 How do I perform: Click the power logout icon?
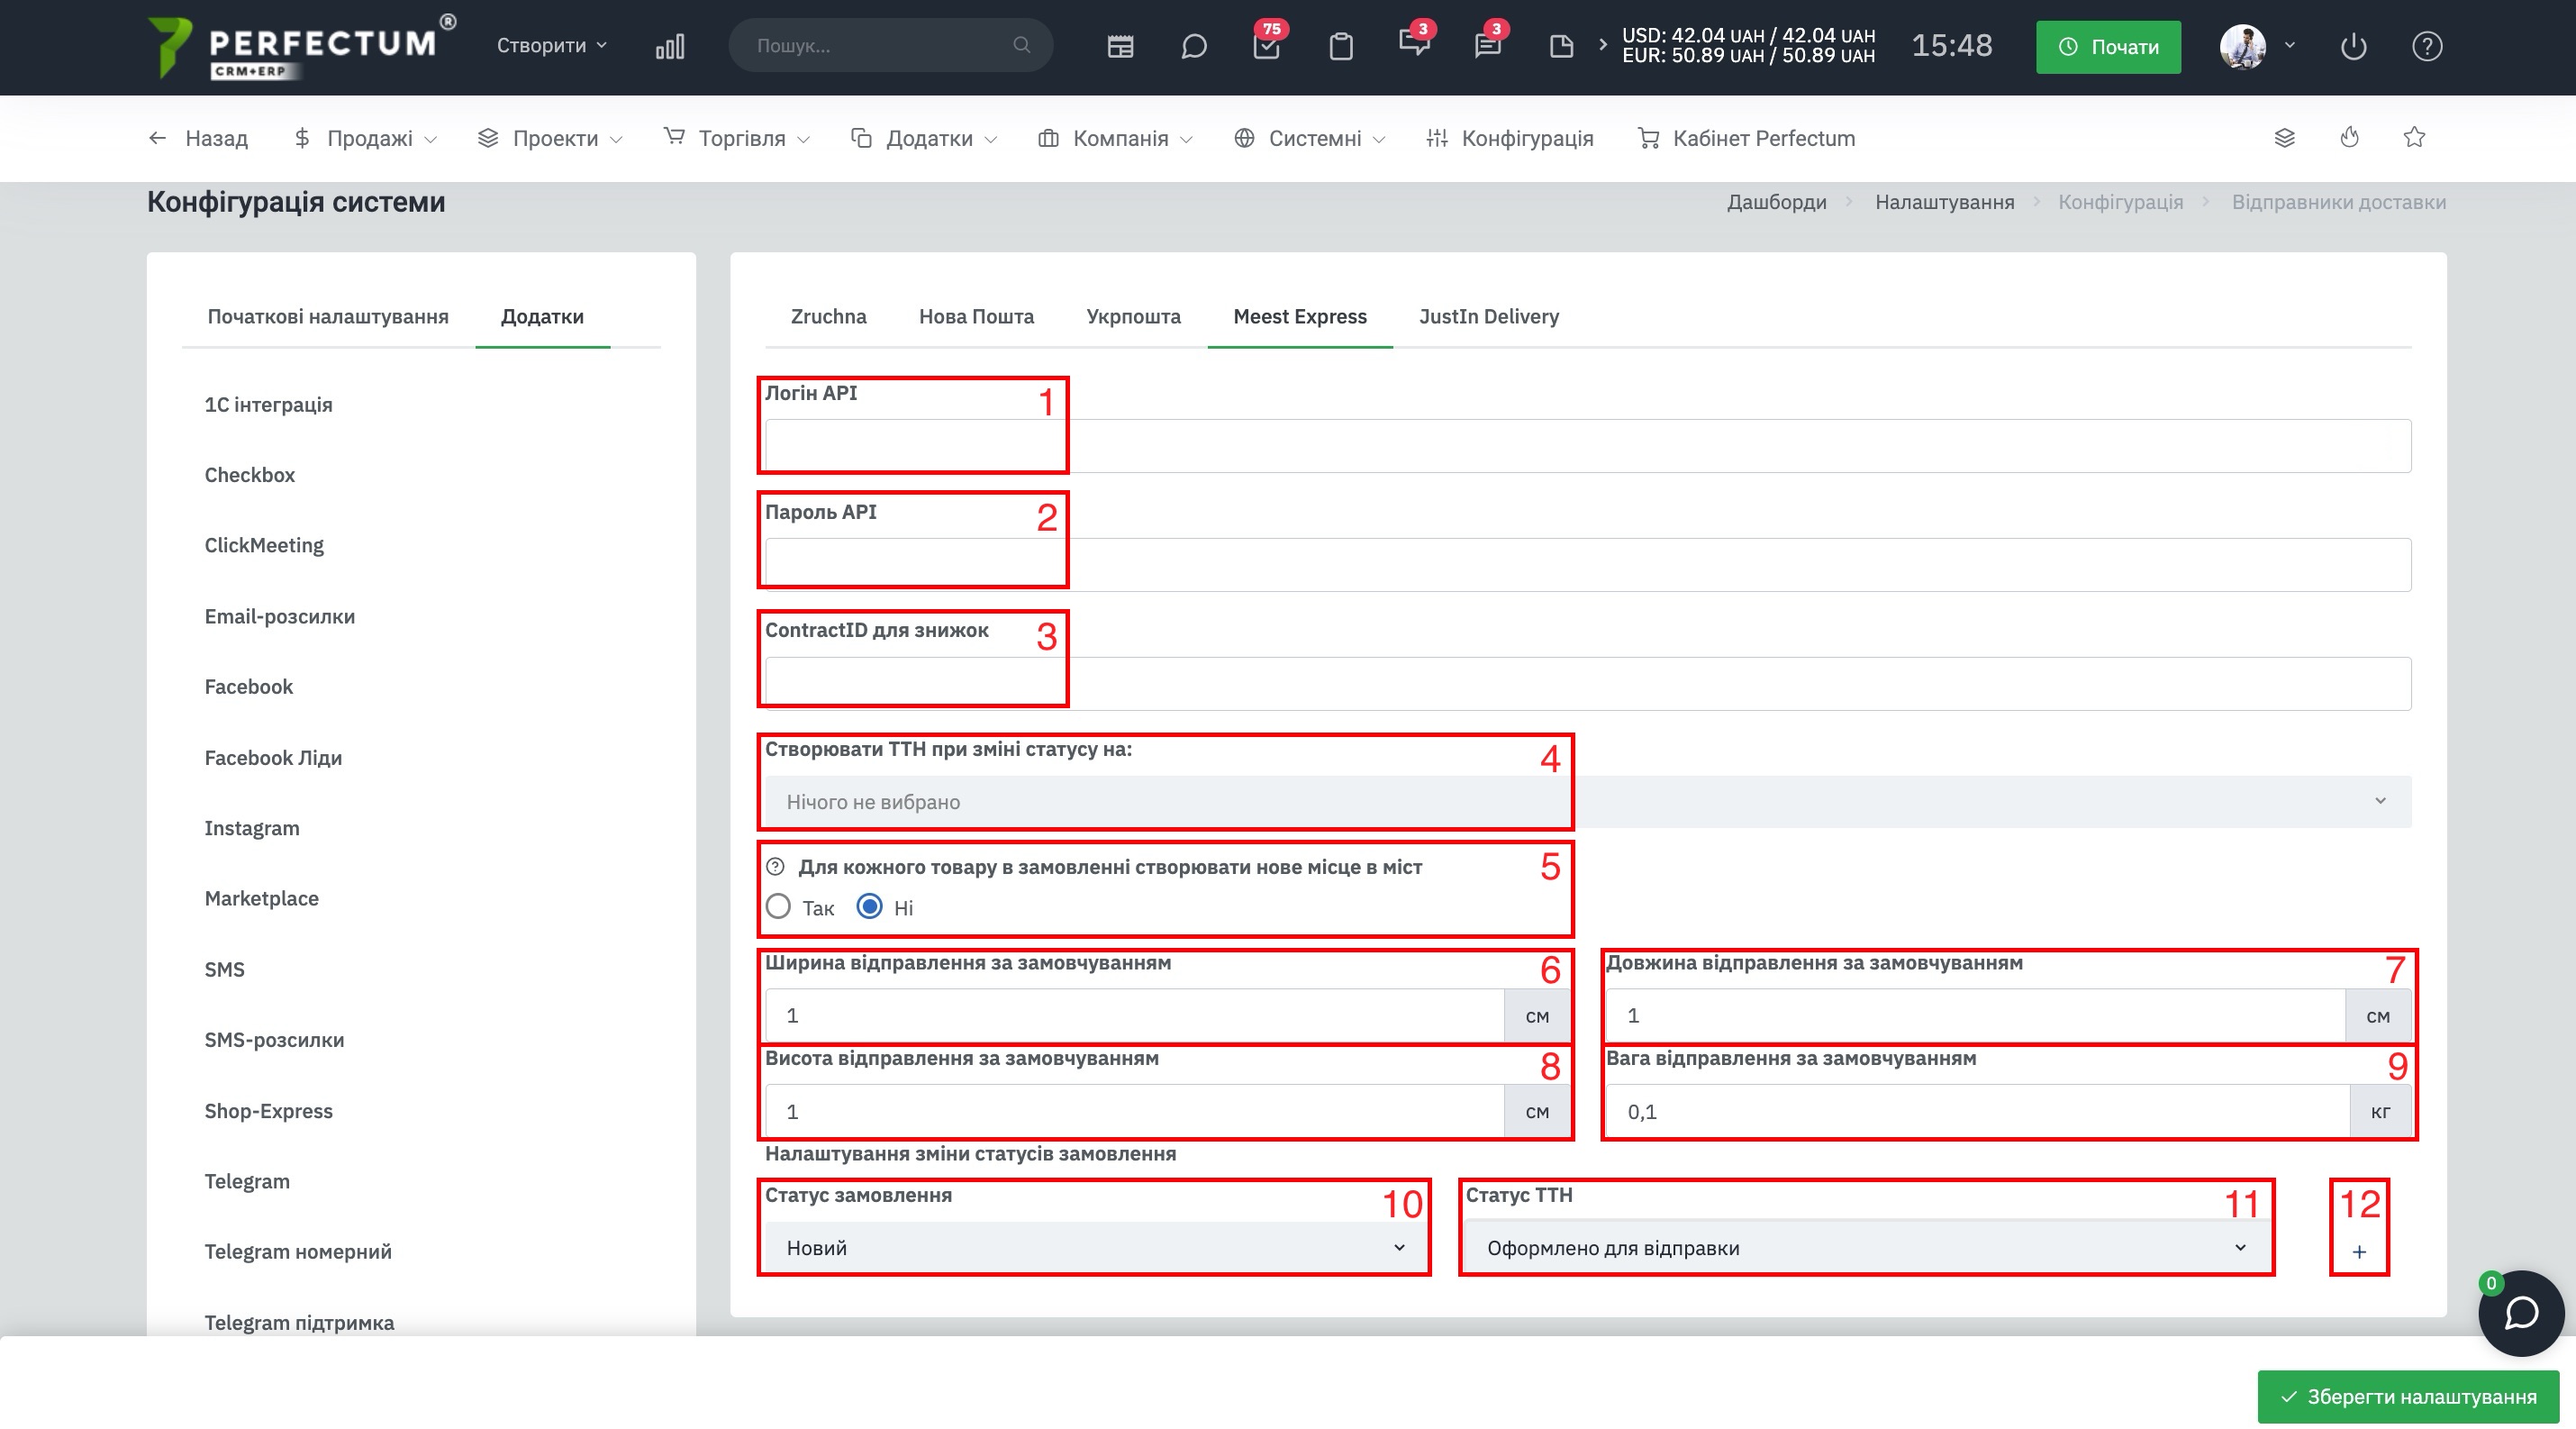click(2353, 46)
